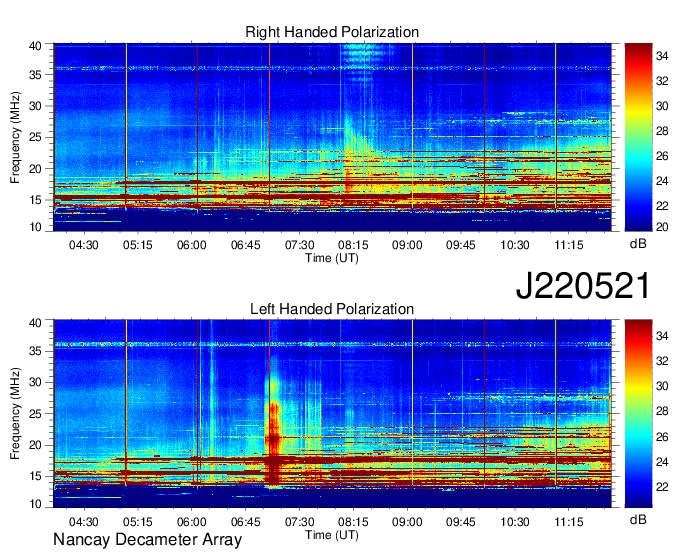The width and height of the screenshot is (680, 552).
Task: Click the 09:45 time tick of the left-handed plot
Action: [x=461, y=522]
